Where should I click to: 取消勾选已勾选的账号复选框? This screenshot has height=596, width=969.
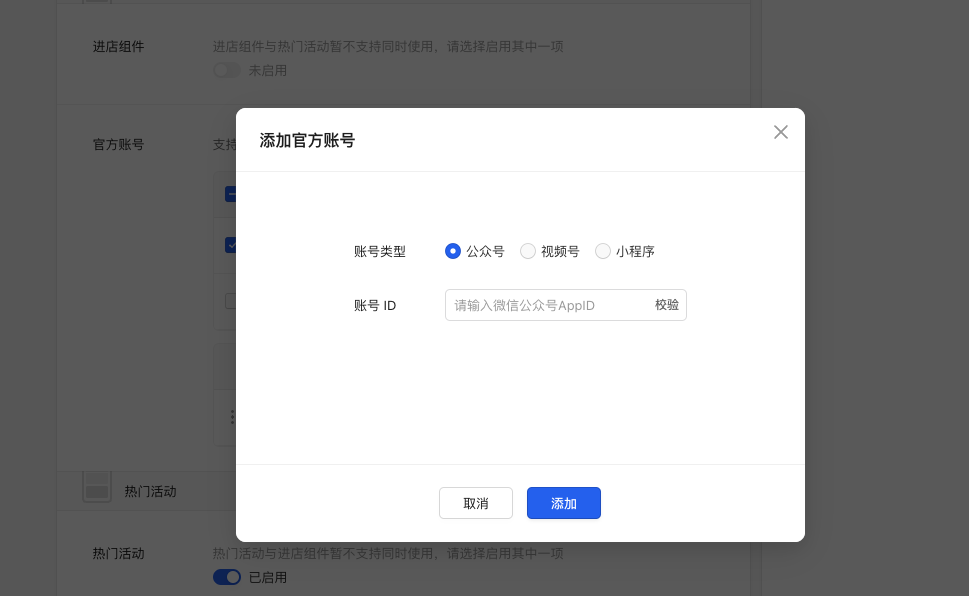coord(232,244)
